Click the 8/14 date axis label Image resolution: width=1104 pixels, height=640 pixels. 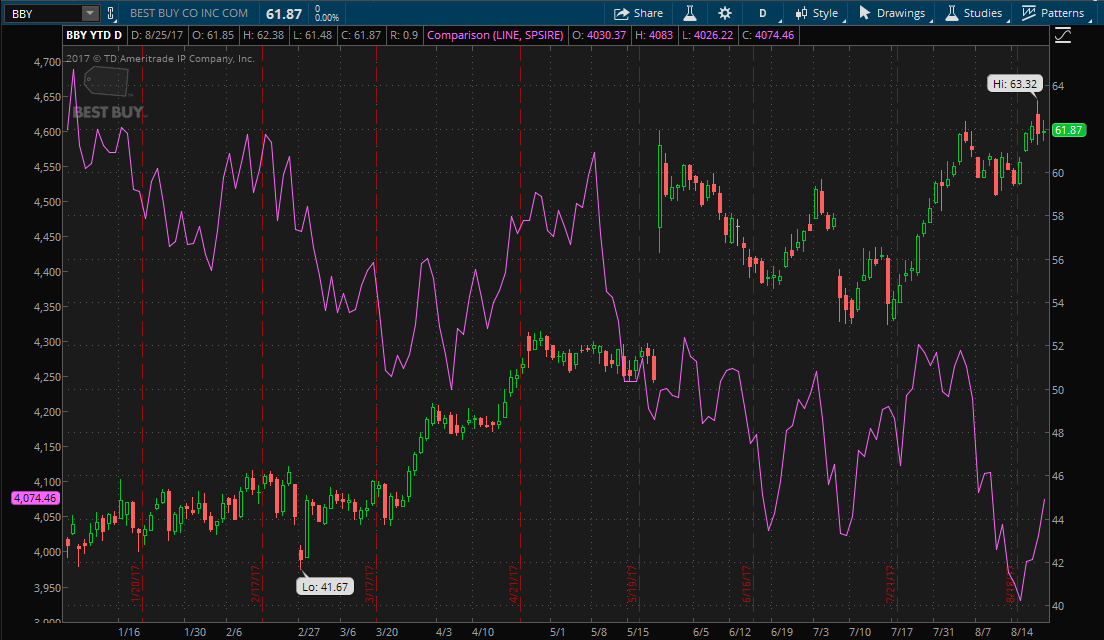click(1022, 632)
